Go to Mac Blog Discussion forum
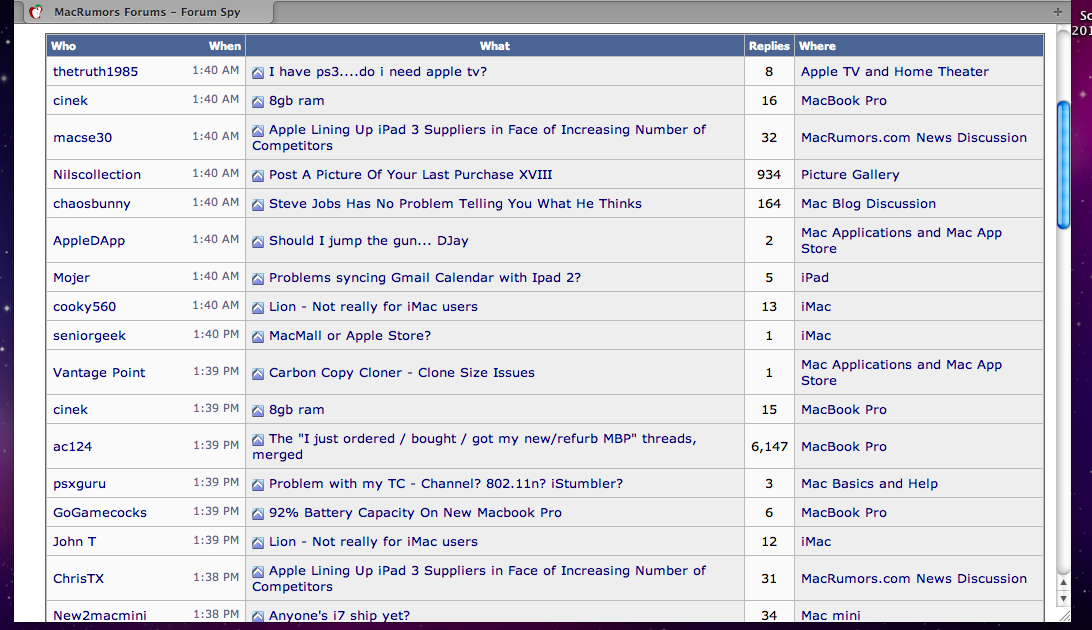1092x630 pixels. [868, 204]
